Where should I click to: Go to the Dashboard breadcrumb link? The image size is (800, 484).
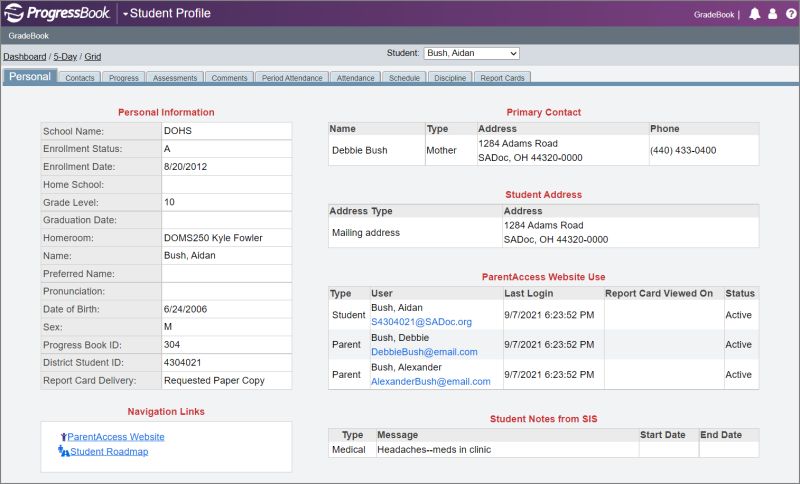[24, 57]
